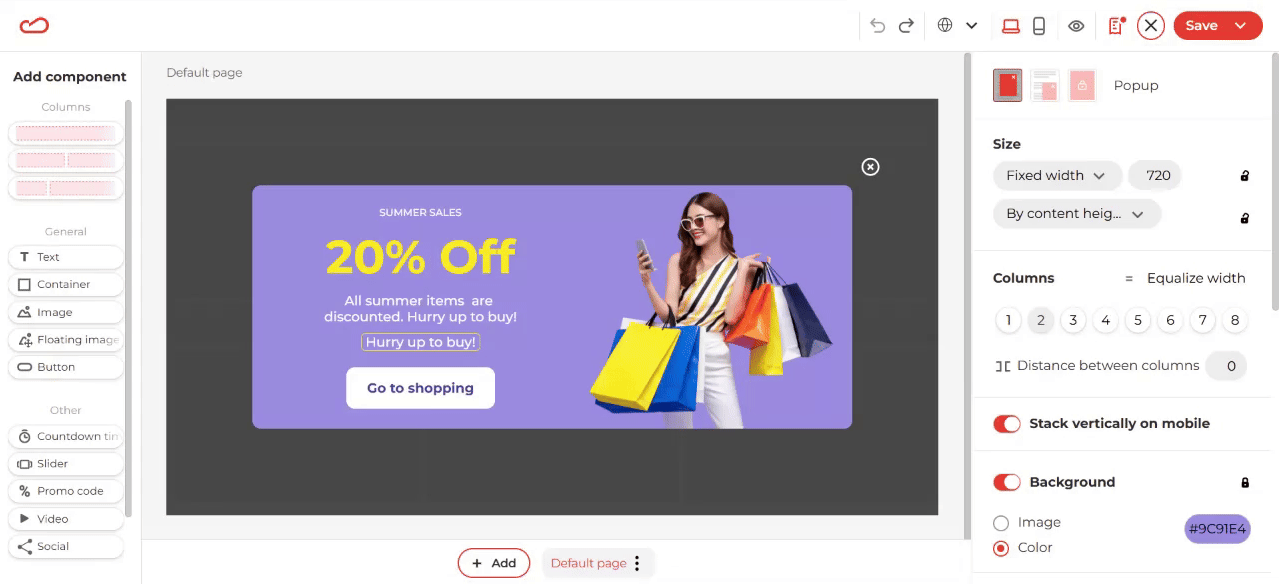This screenshot has width=1279, height=584.
Task: Toggle Stack vertically on mobile switch
Action: 1007,424
